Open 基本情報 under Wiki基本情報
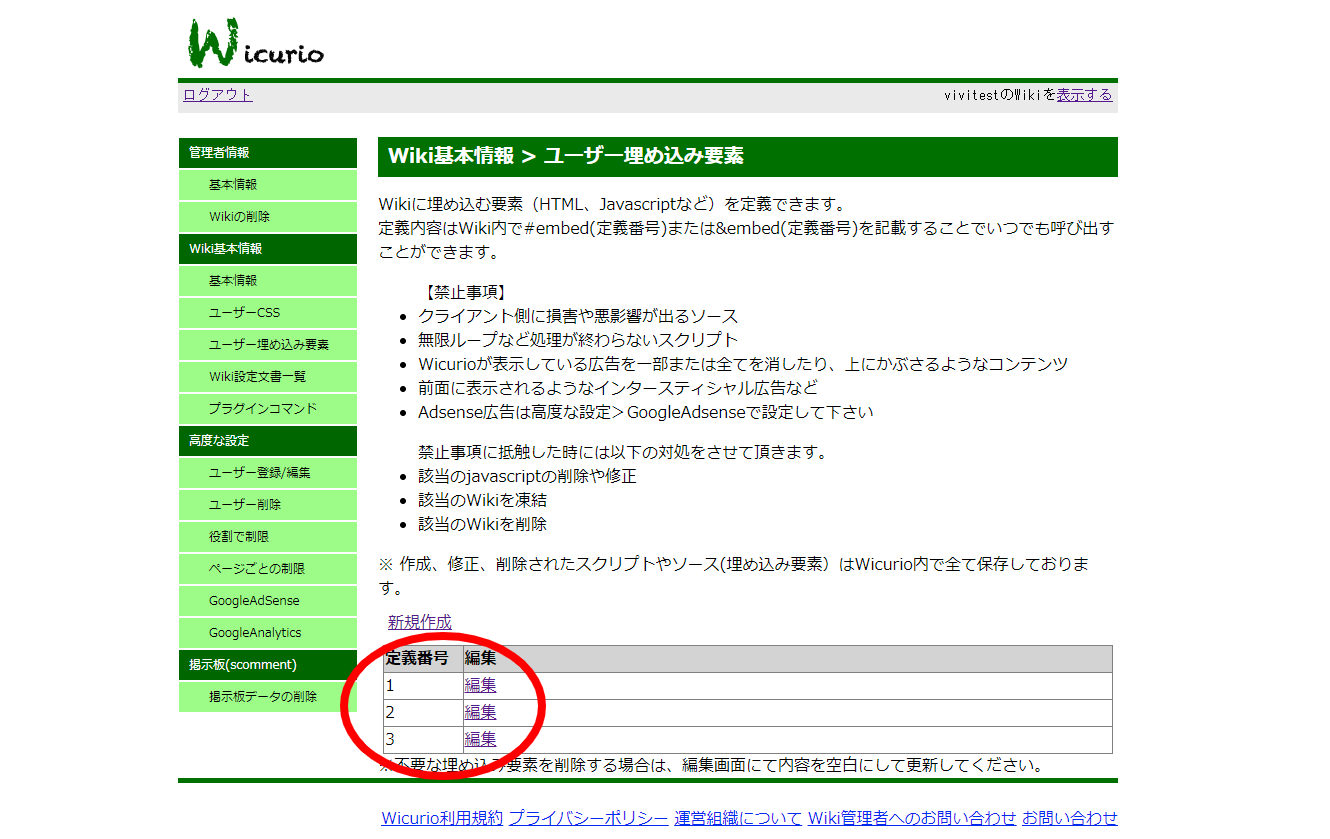1330x839 pixels. pos(233,281)
